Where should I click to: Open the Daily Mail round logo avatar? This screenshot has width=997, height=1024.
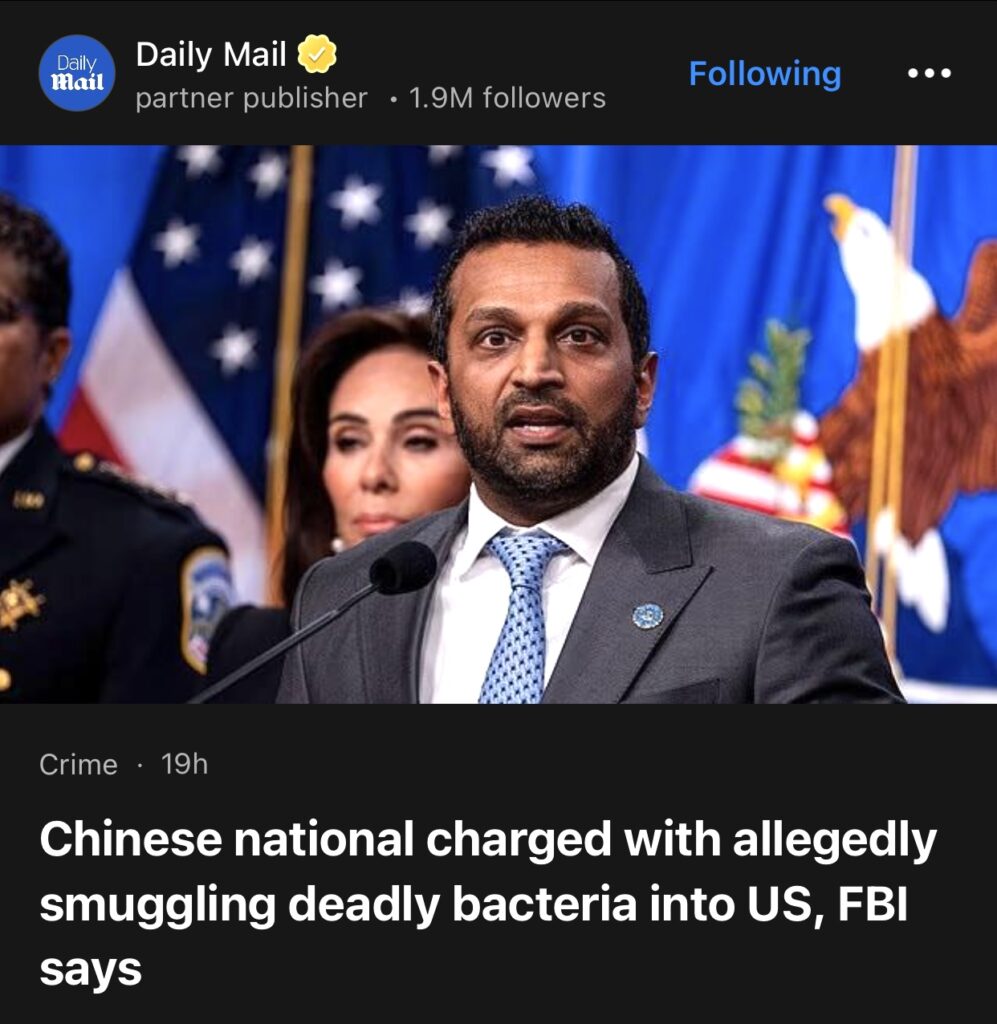point(77,72)
